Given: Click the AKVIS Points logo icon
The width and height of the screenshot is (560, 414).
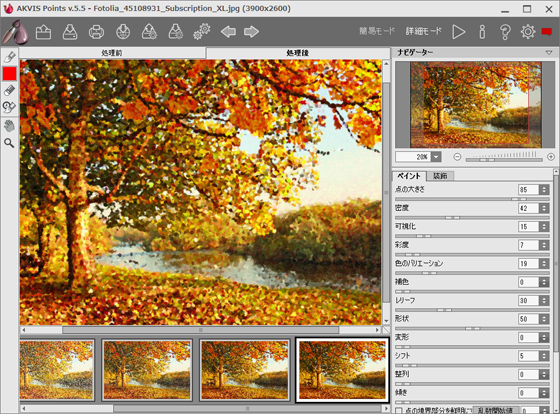Looking at the screenshot, I should [x=15, y=32].
